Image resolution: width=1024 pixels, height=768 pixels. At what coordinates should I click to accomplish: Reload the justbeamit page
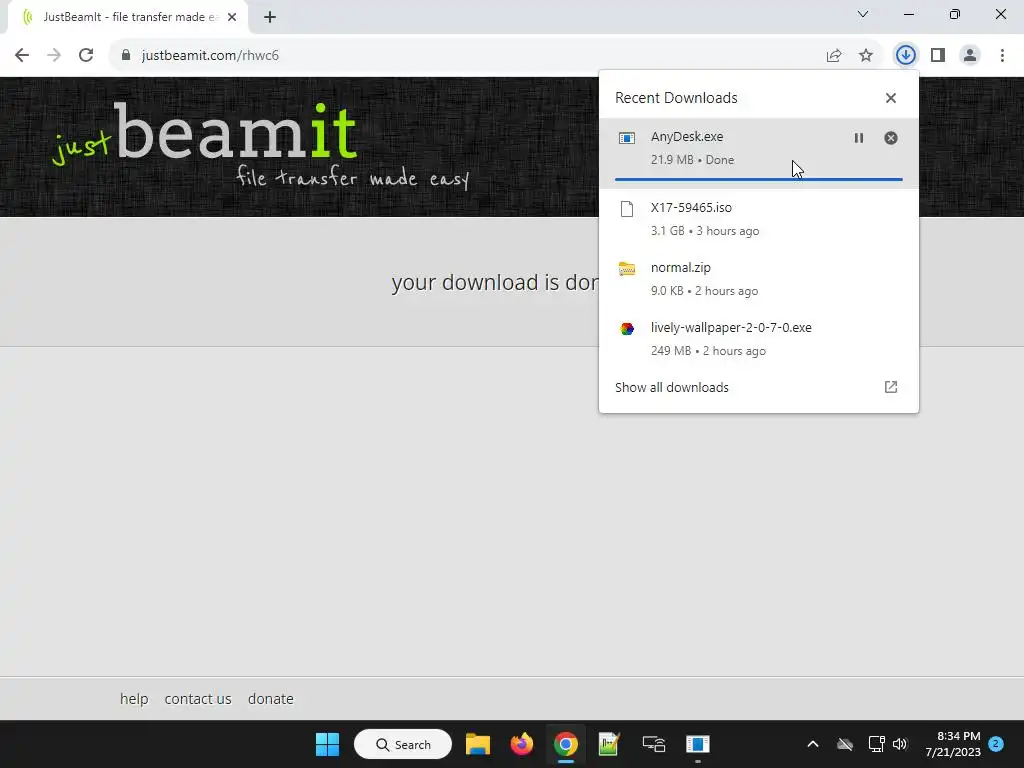click(86, 55)
